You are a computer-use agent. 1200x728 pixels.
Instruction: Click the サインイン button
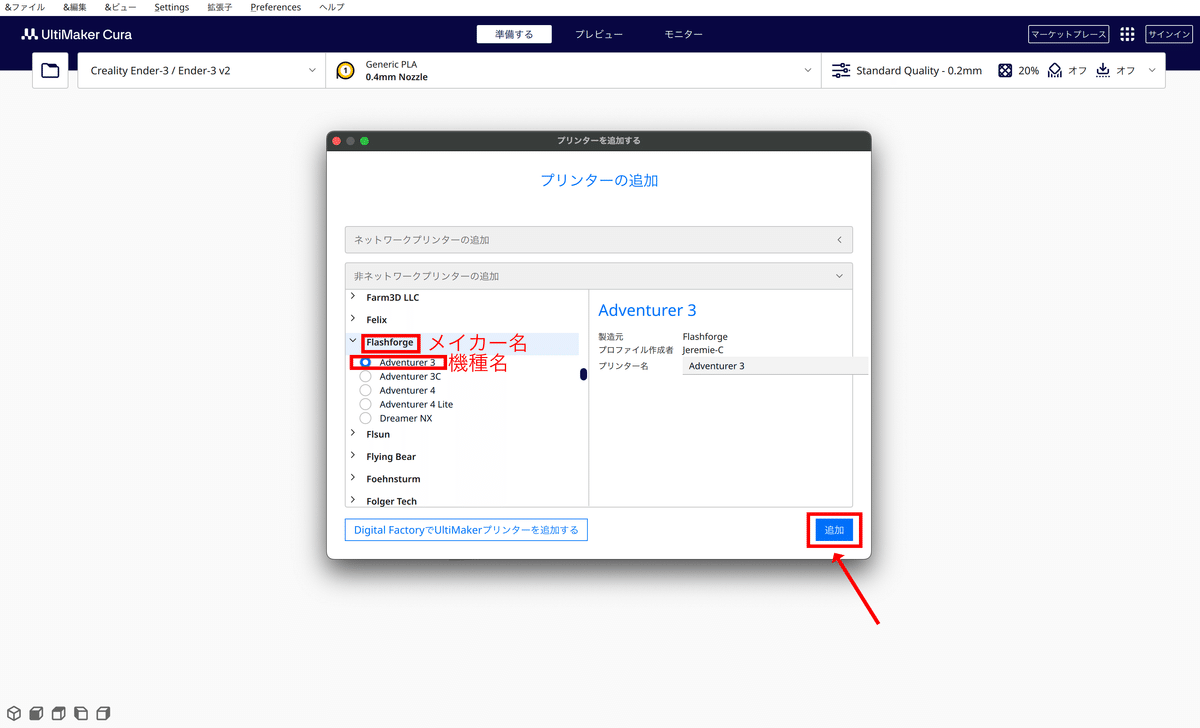[1169, 34]
